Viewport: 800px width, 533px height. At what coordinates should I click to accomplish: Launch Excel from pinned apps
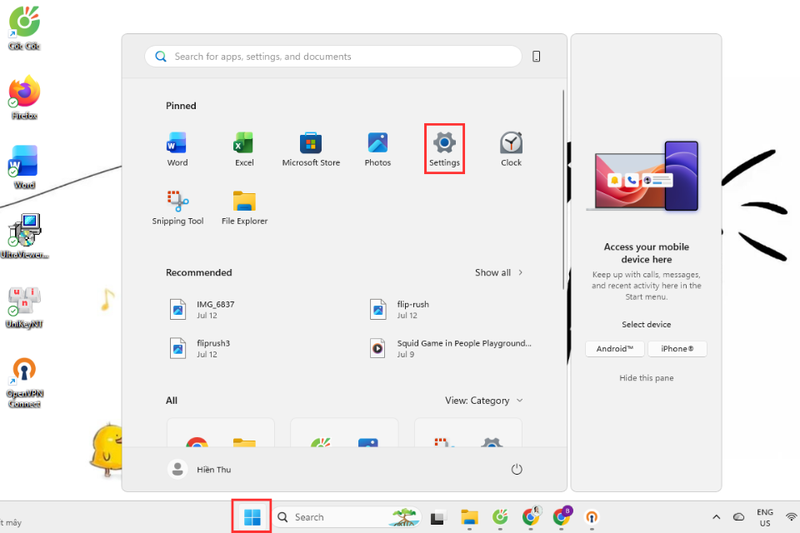coord(244,149)
